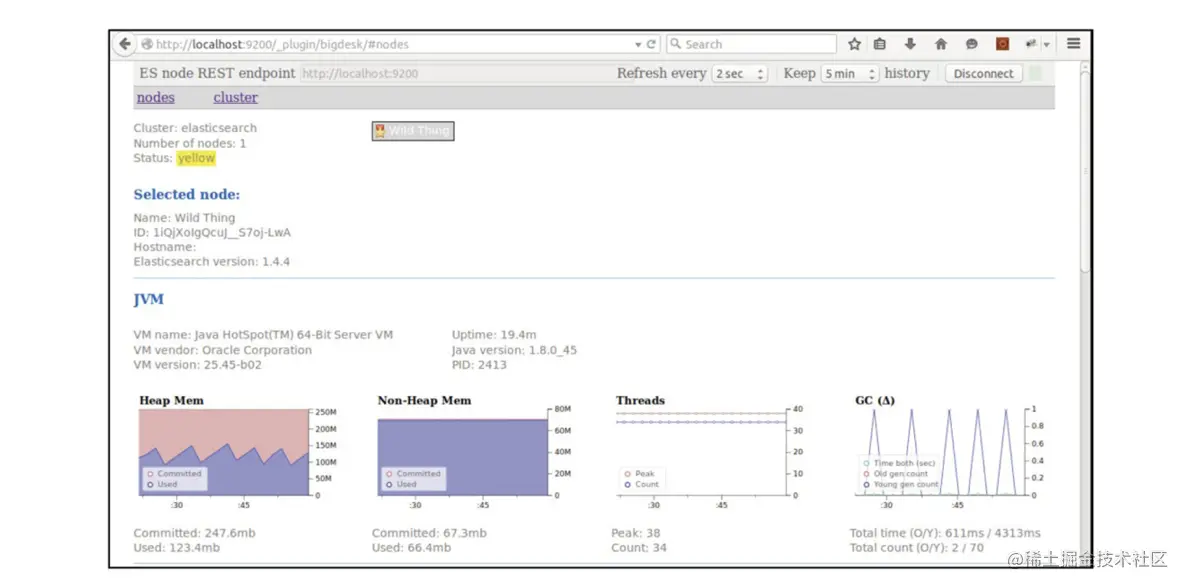This screenshot has height=588, width=1186.
Task: Click the GC (Δ) chart
Action: point(940,453)
